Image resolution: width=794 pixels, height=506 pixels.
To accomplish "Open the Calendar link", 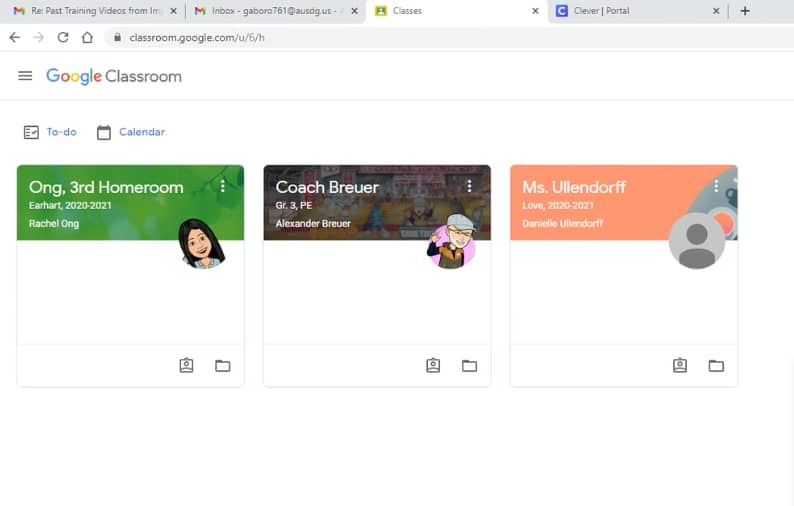I will click(142, 132).
